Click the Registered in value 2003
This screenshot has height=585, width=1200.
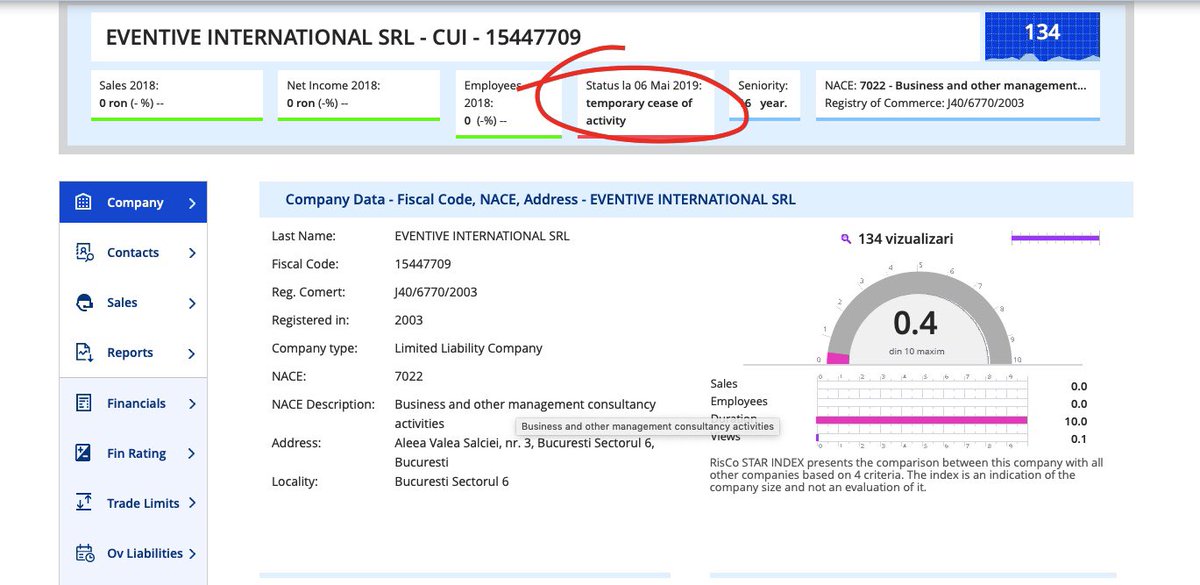coord(409,320)
